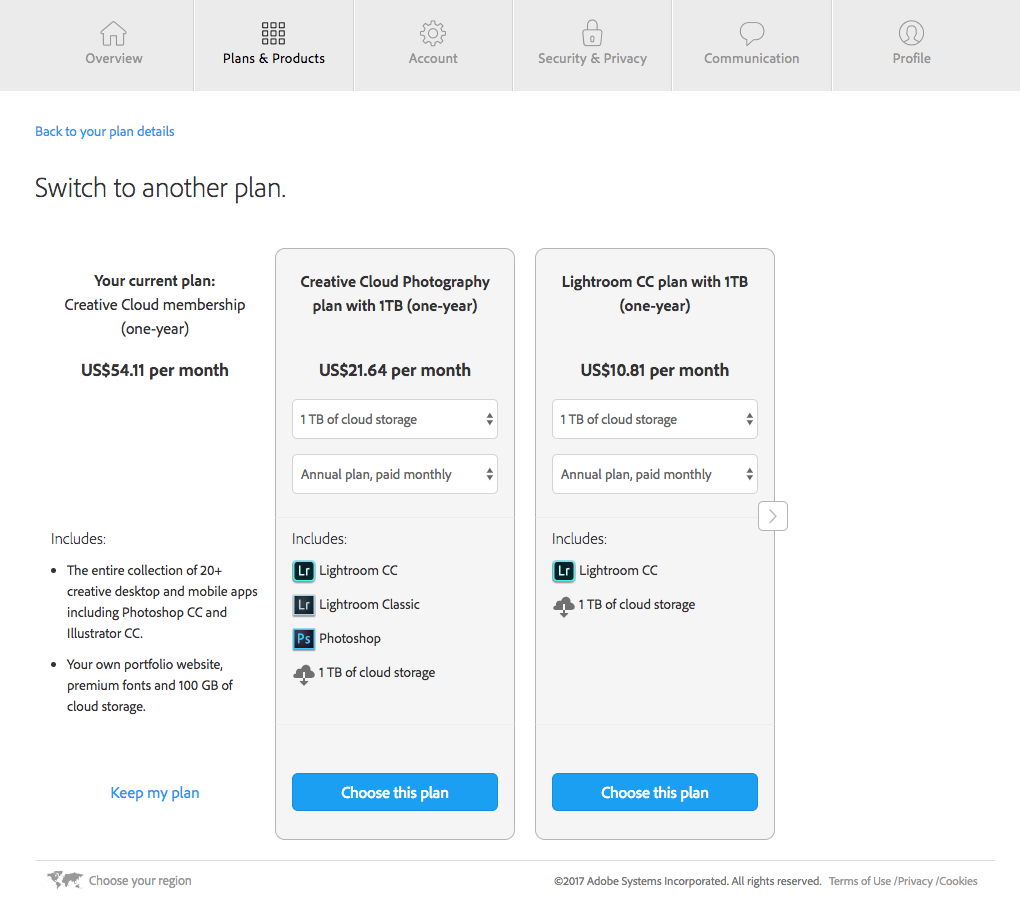Click the Lightroom Classic icon
The image size is (1020, 910).
tap(304, 605)
